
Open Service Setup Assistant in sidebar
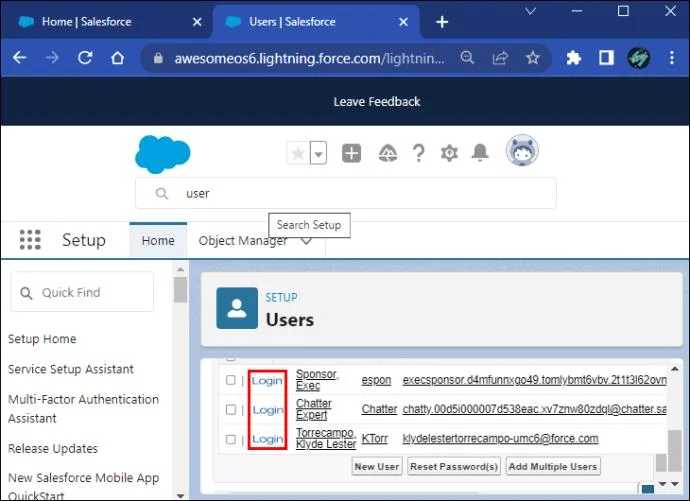pyautogui.click(x=70, y=369)
